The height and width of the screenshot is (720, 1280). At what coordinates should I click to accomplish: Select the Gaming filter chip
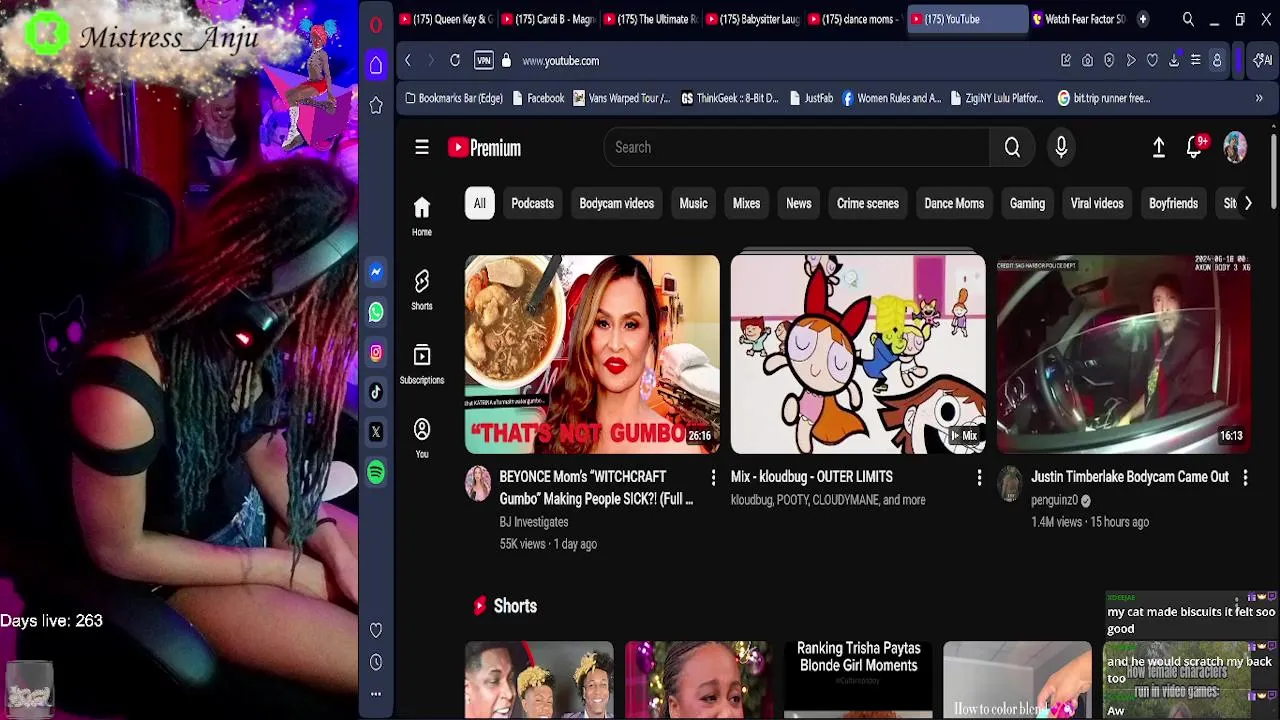click(1027, 204)
